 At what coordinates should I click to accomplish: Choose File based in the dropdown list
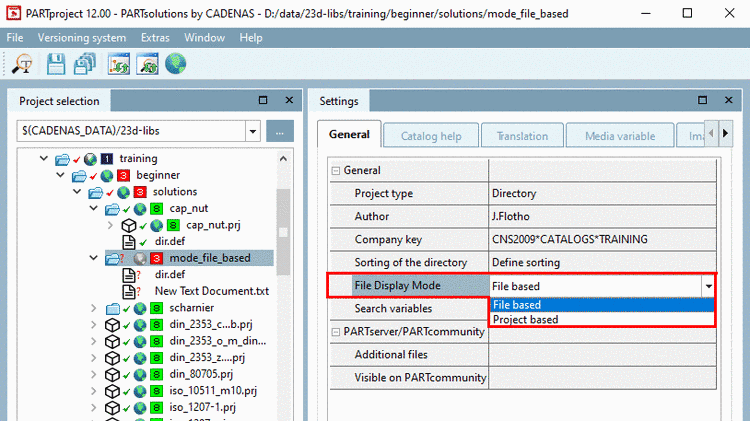602,305
